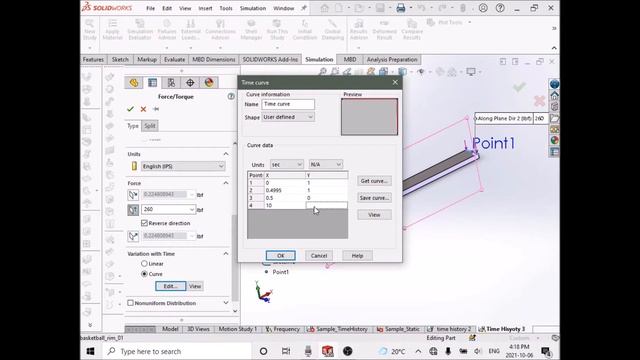Open the Tools menu

[226, 8]
